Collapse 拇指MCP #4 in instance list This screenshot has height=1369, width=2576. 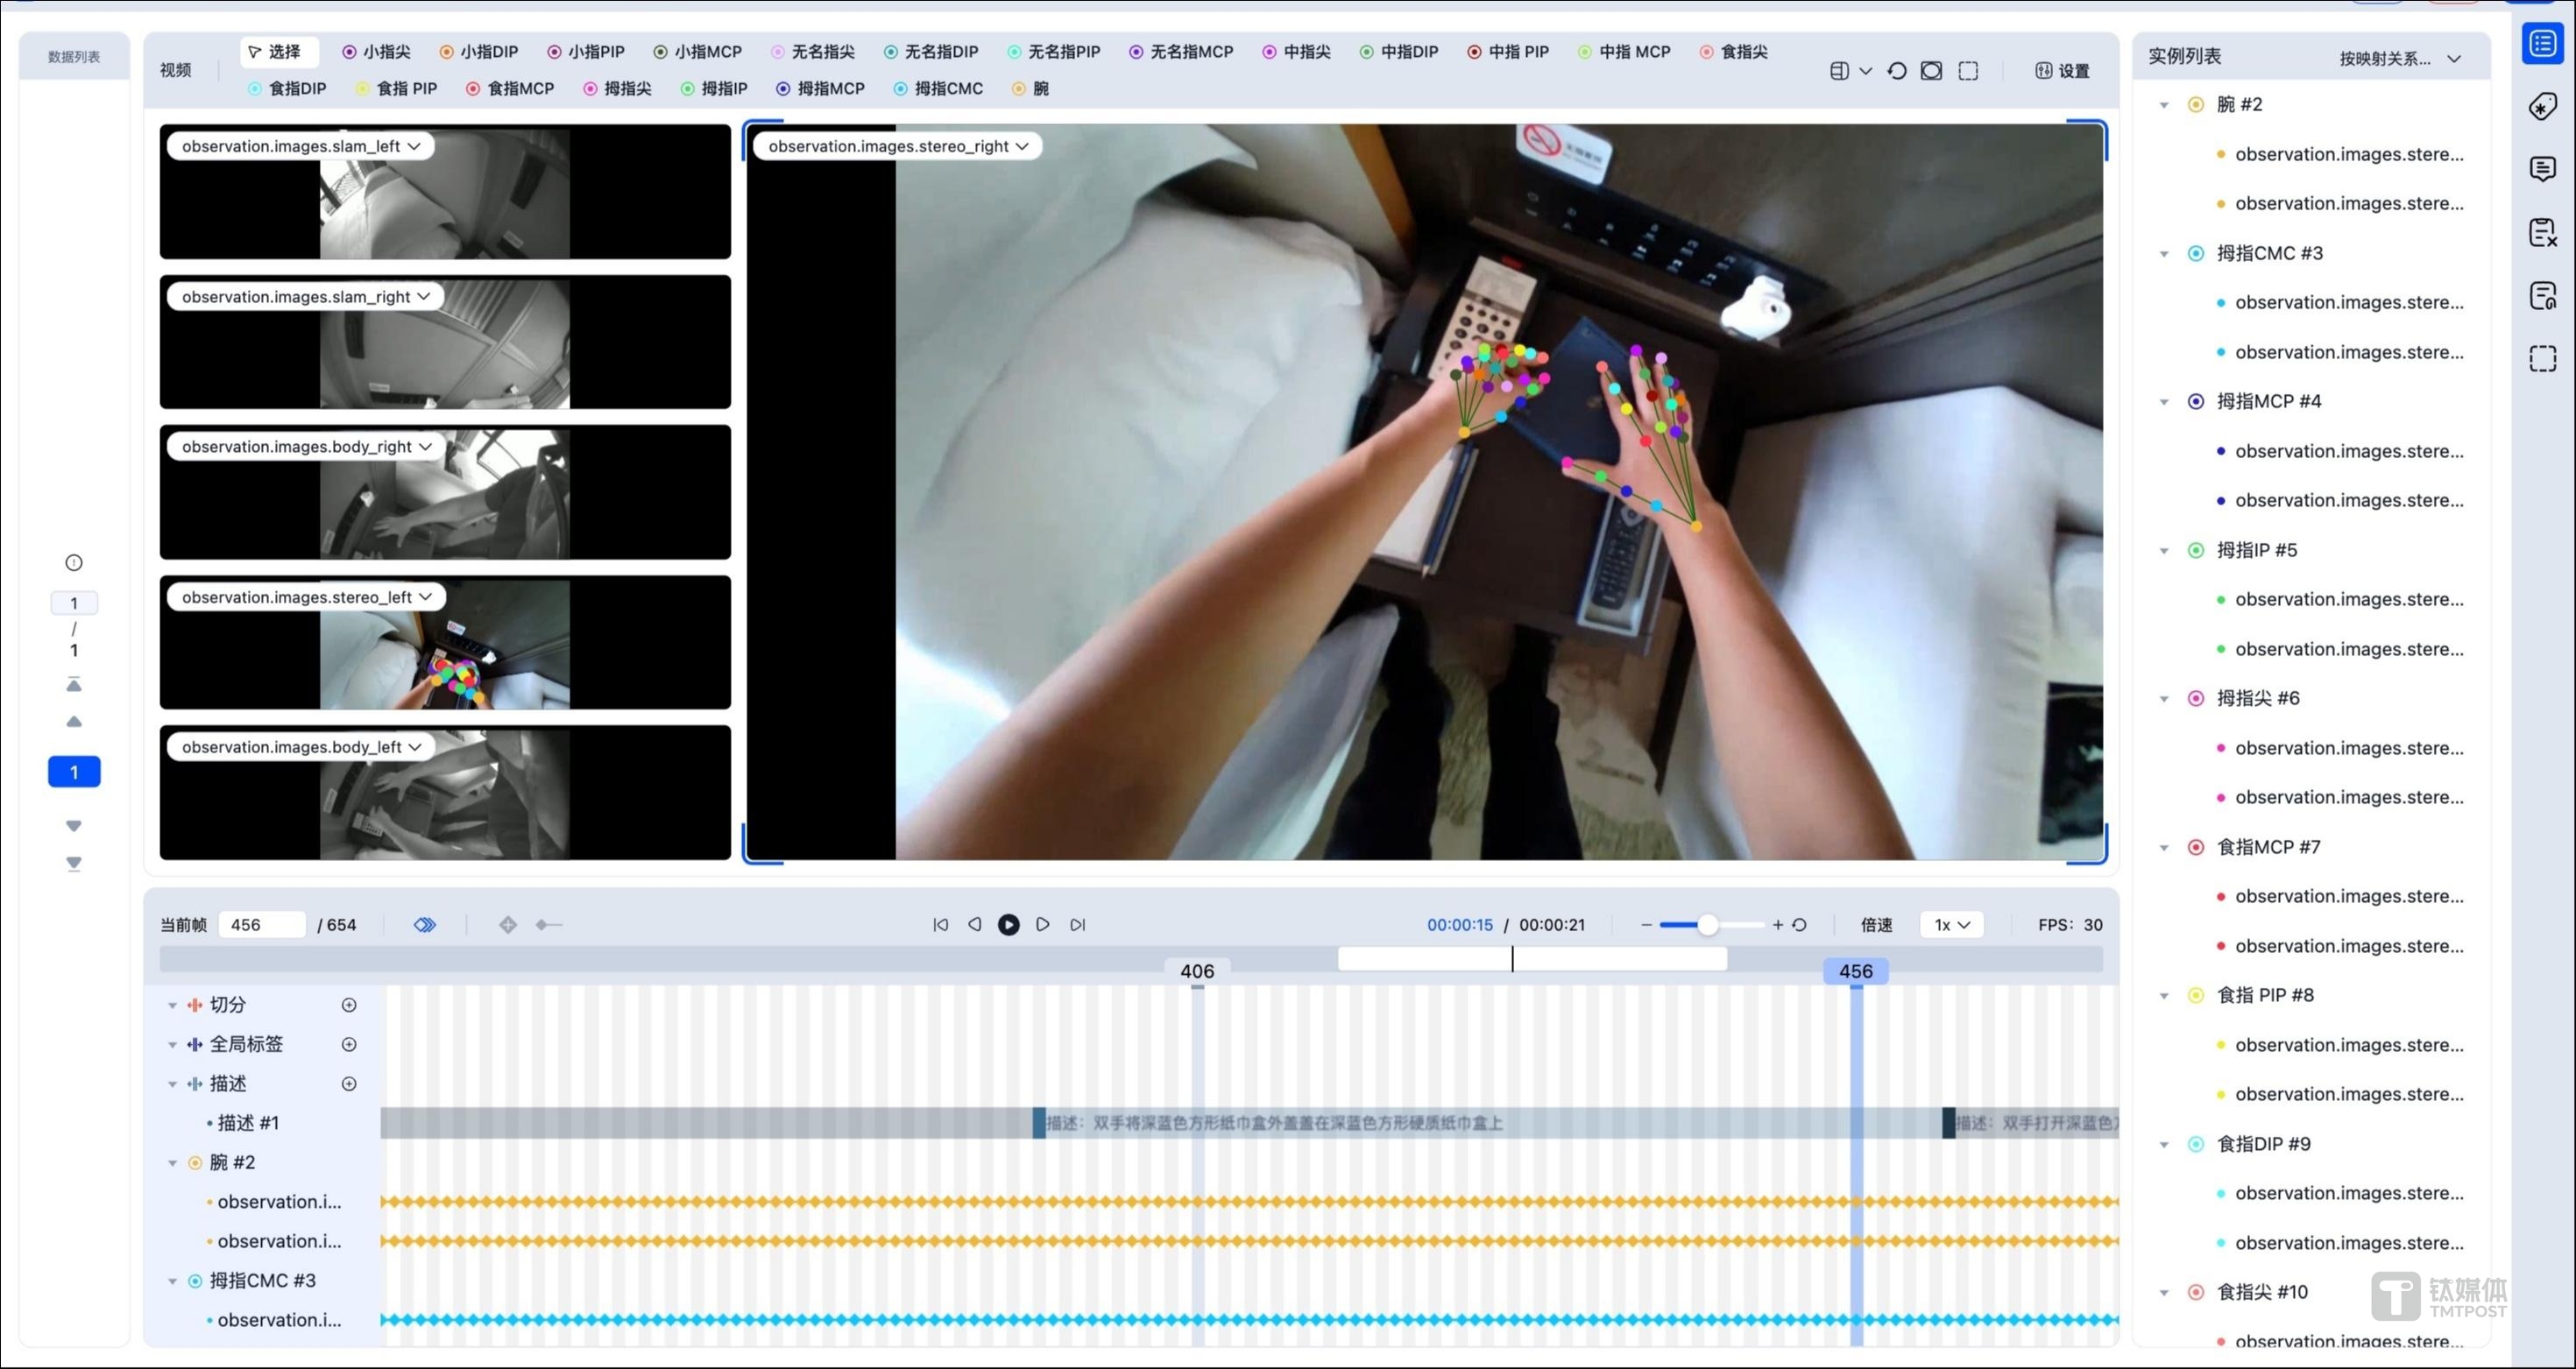(x=2164, y=402)
